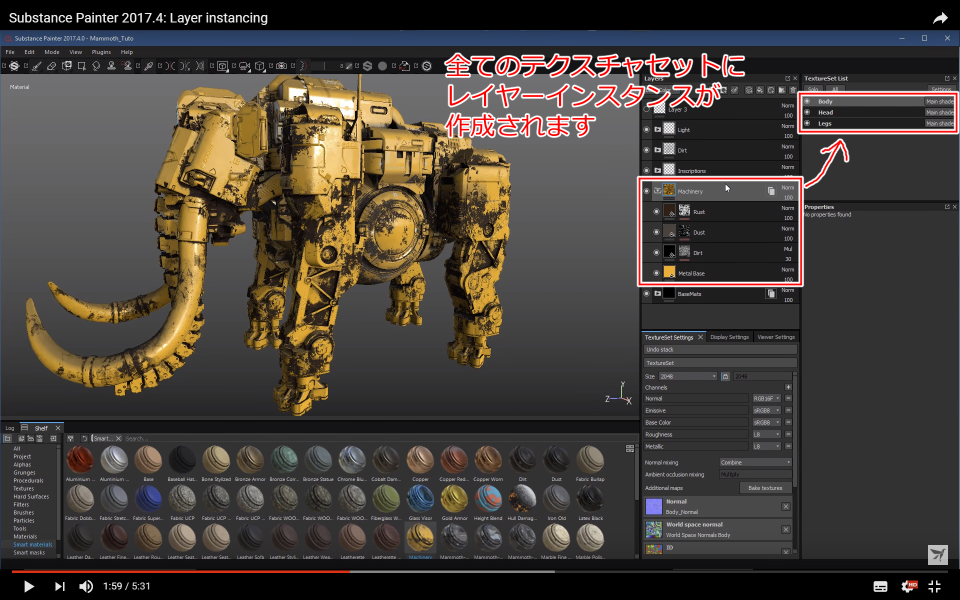Delete layer using Layers panel trash icon
This screenshot has width=960, height=600.
tap(793, 90)
